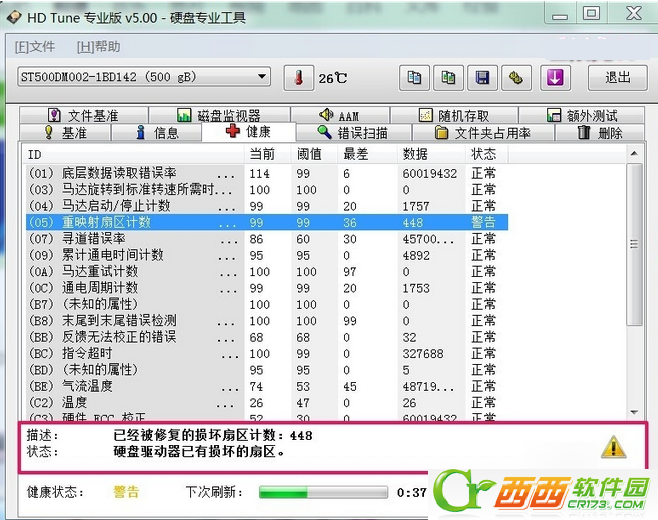This screenshot has width=658, height=520.
Task: Select row (B7) 未知的属性
Action: [267, 304]
